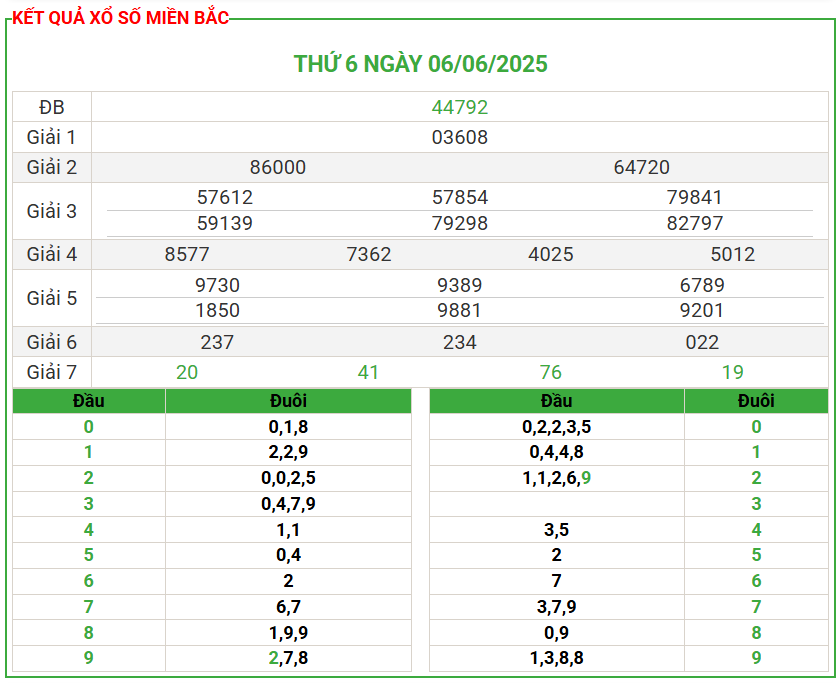Select Giải 6 number 234
Viewport: 839px width, 683px height.
pos(460,342)
